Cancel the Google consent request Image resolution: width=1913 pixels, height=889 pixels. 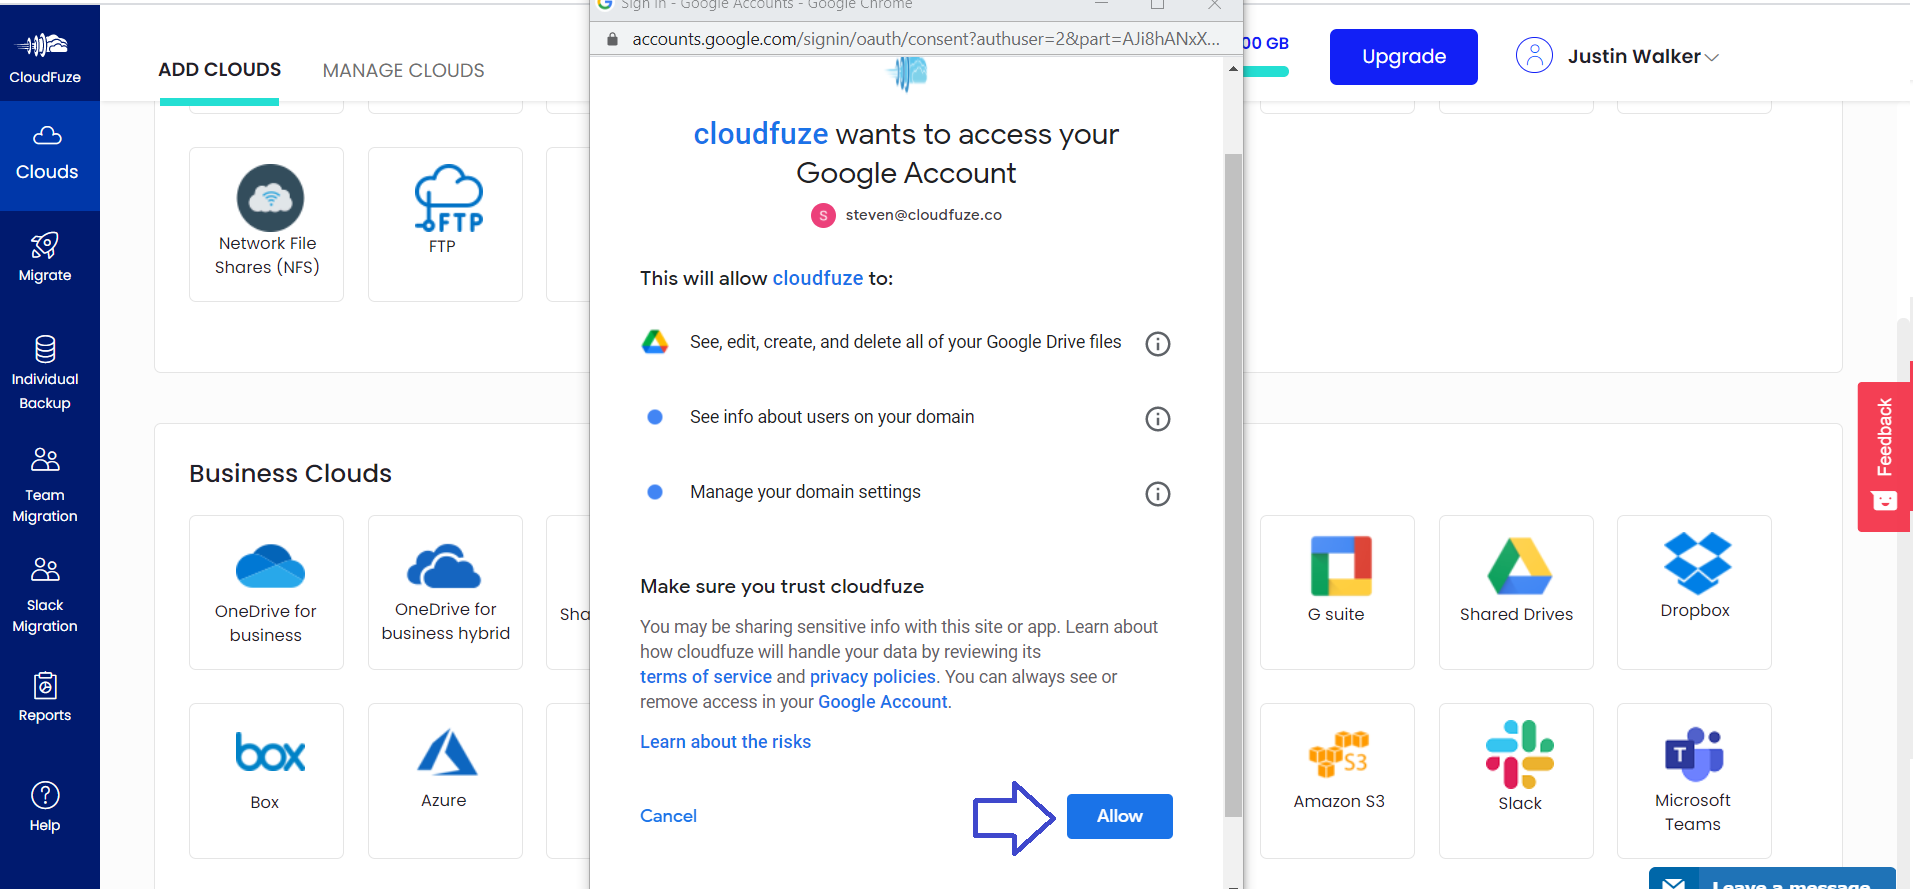[x=668, y=816]
